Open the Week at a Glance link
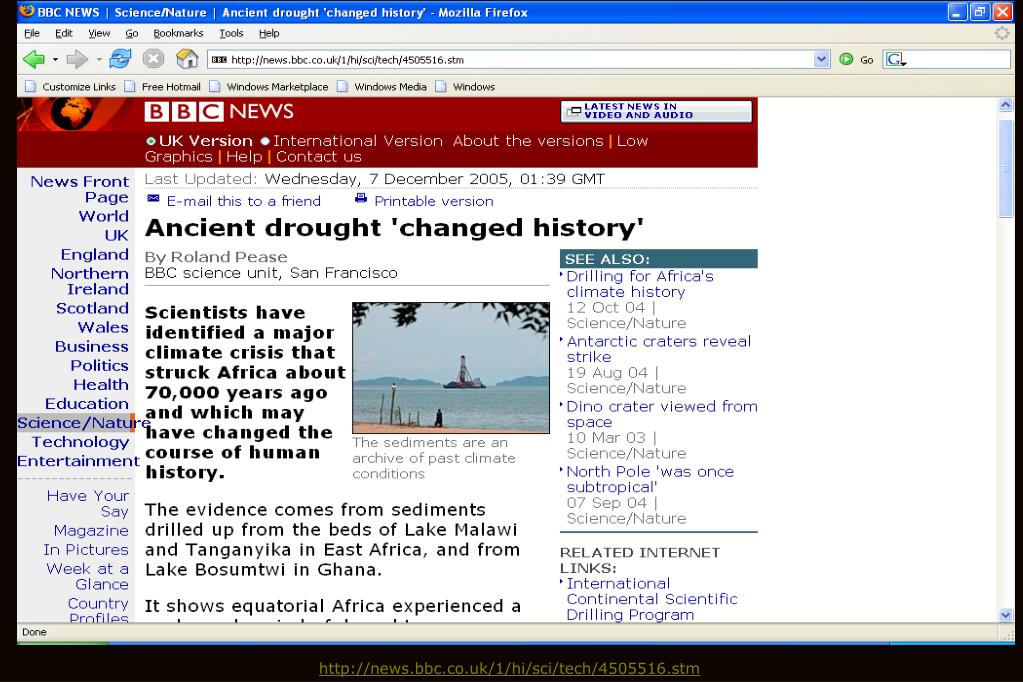 (87, 576)
